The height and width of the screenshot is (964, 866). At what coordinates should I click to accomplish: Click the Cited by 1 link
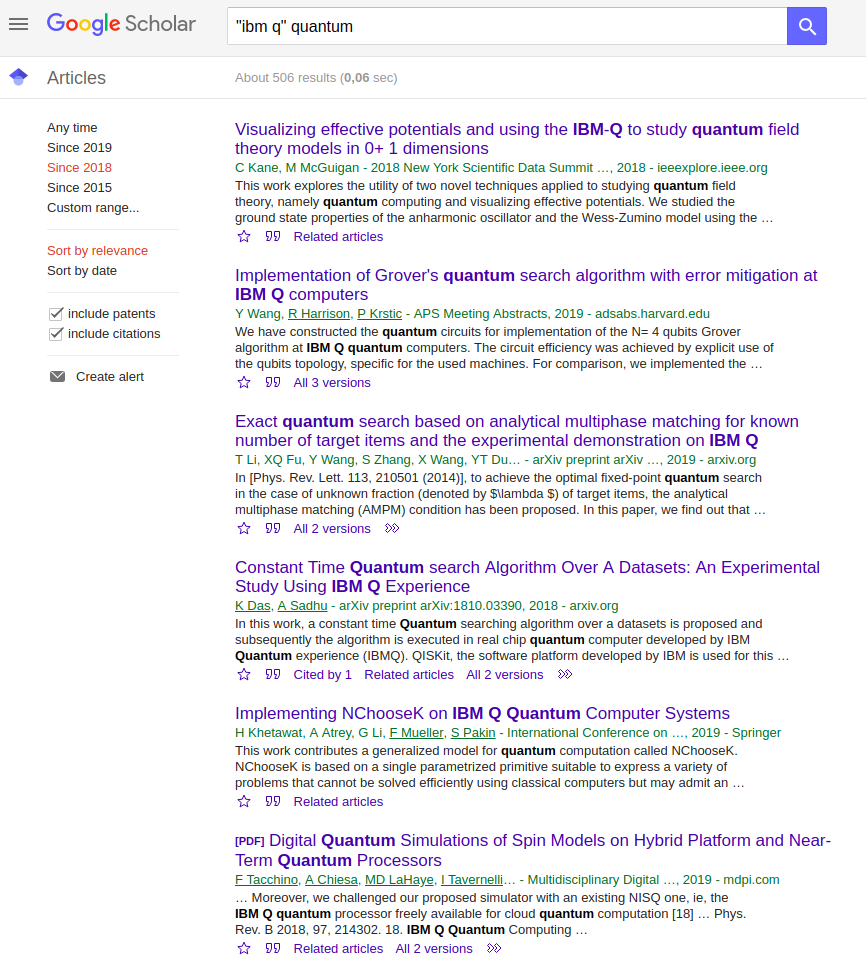point(323,674)
